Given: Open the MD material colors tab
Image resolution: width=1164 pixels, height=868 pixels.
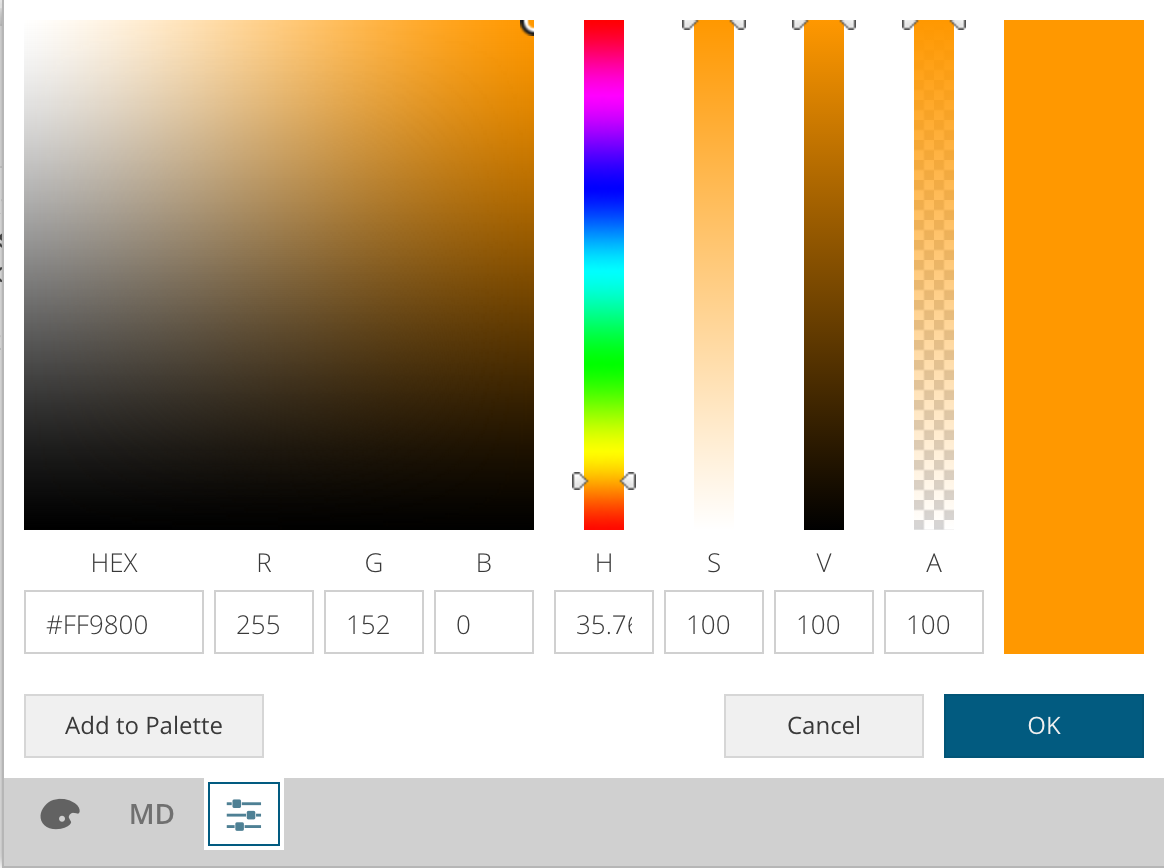Looking at the screenshot, I should coord(151,814).
